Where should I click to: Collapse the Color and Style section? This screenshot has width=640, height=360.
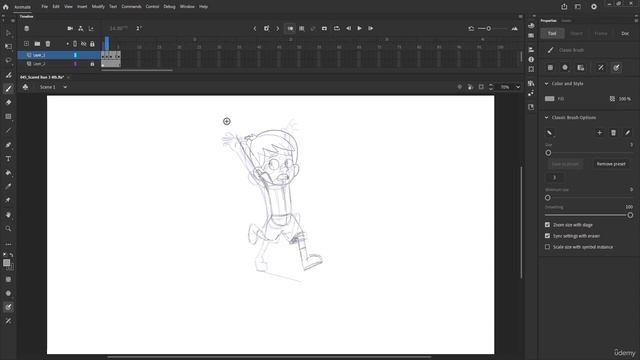(x=547, y=84)
